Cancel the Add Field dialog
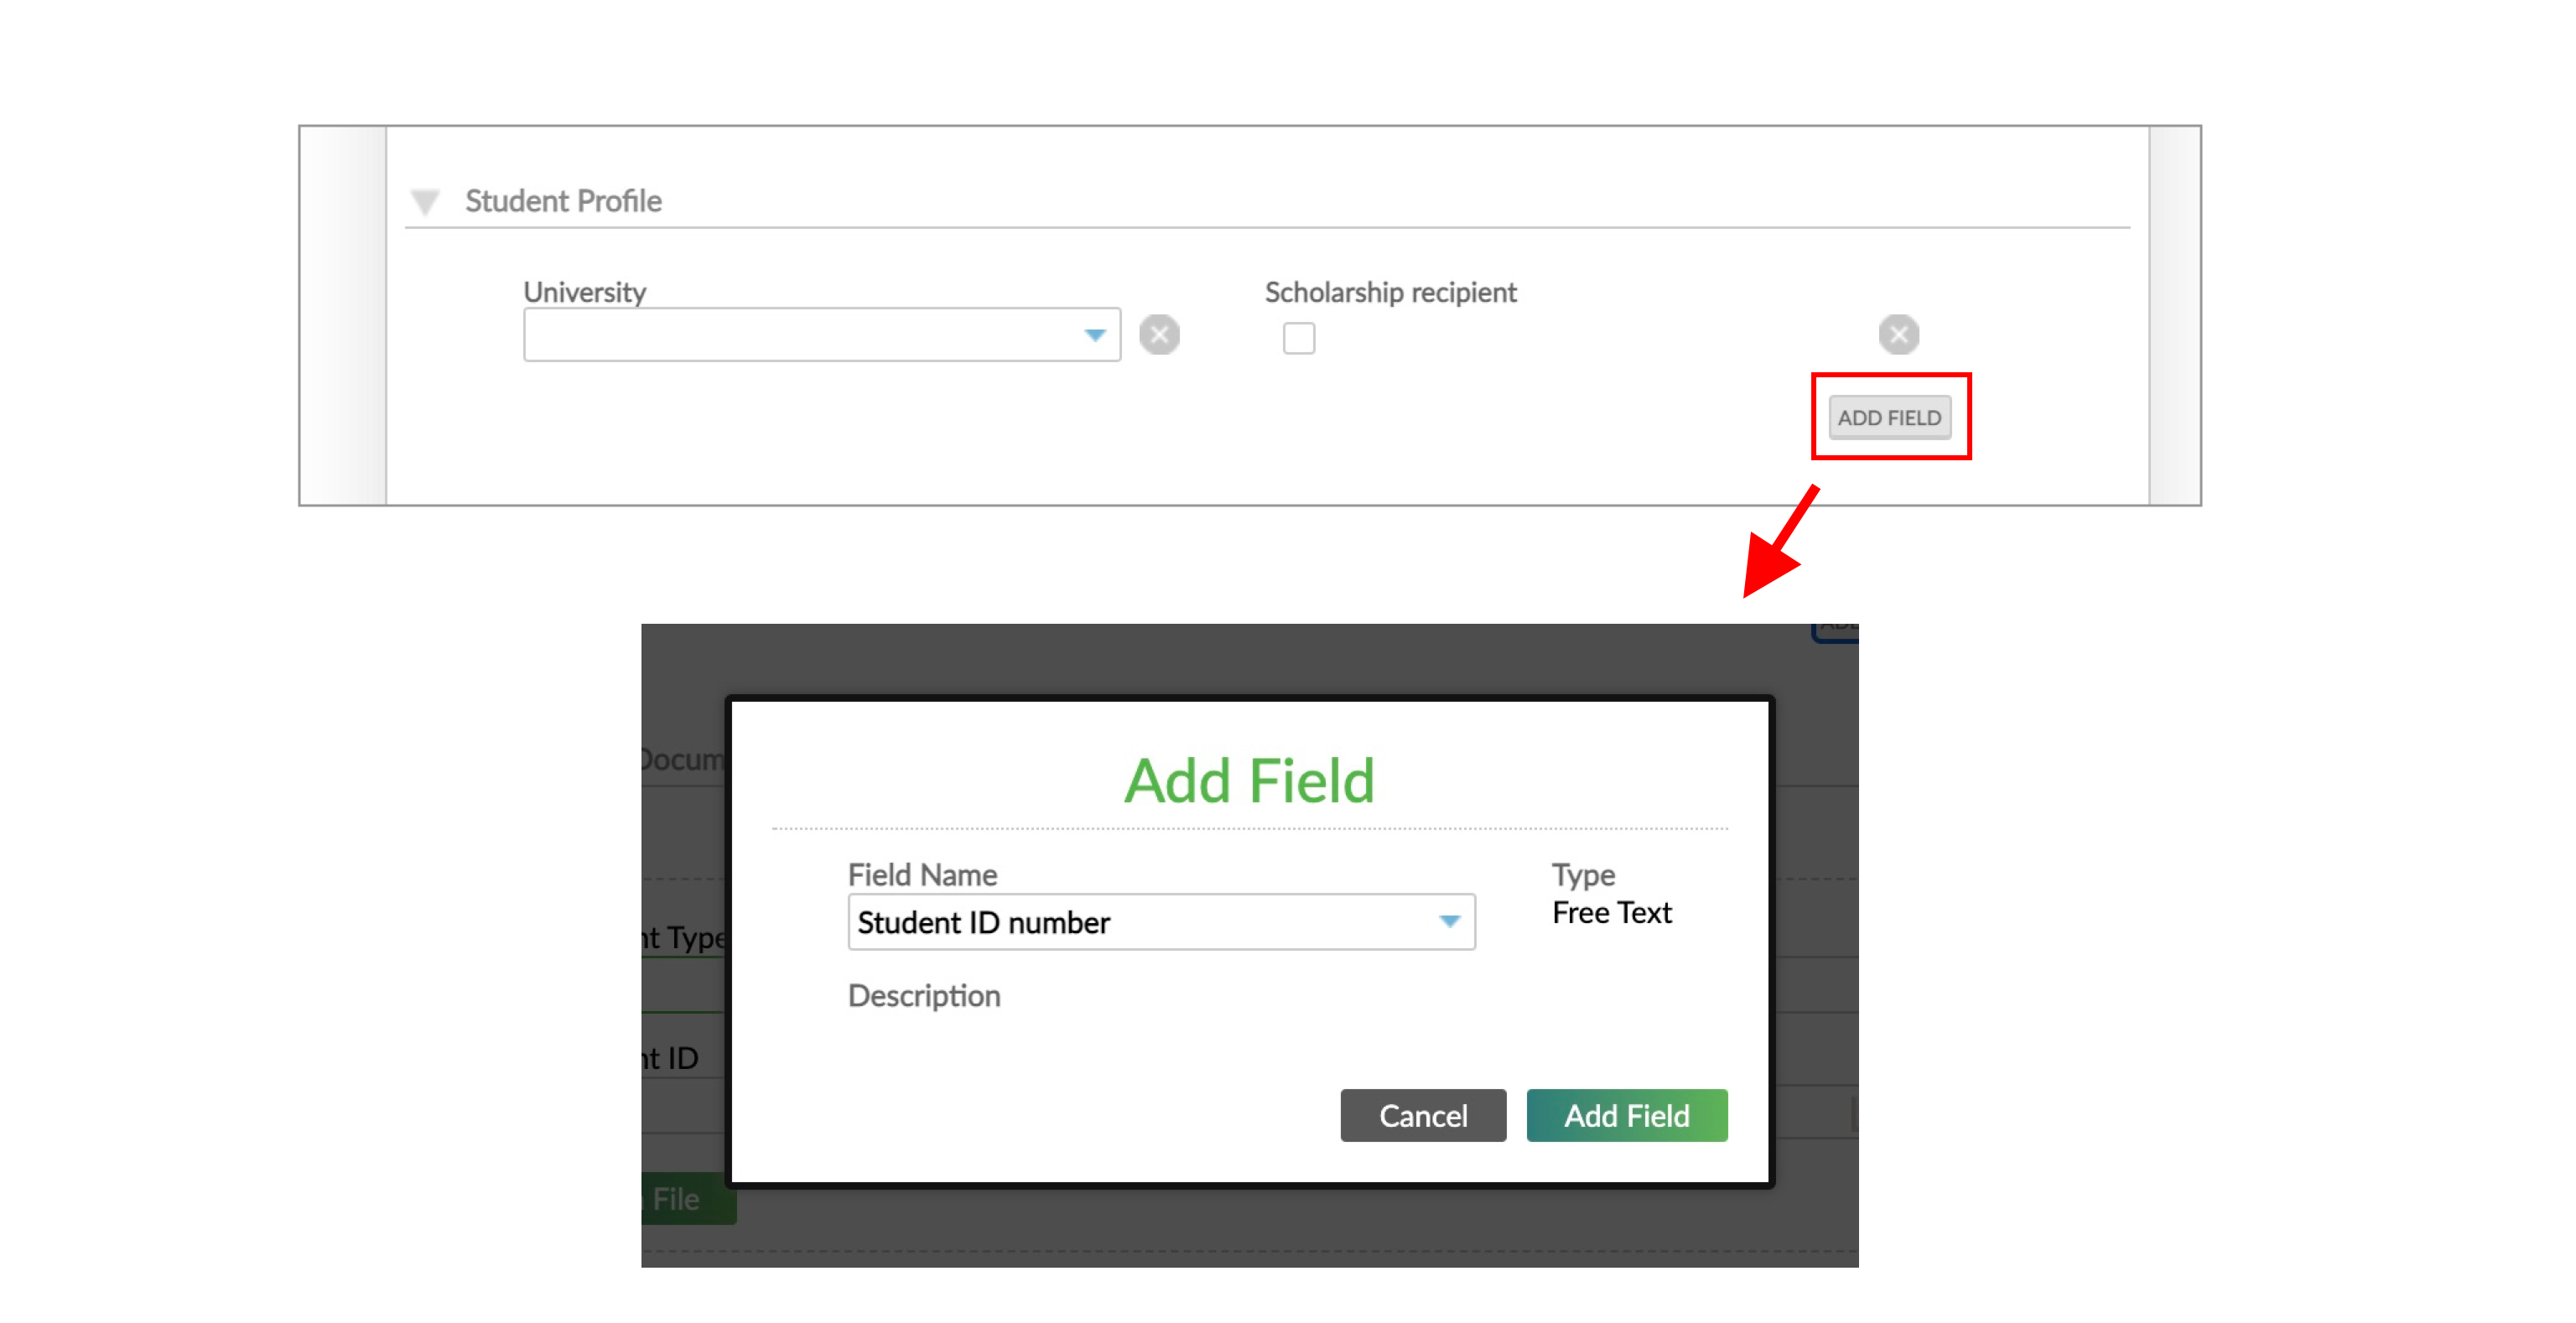This screenshot has height=1323, width=2576. [x=1423, y=1115]
